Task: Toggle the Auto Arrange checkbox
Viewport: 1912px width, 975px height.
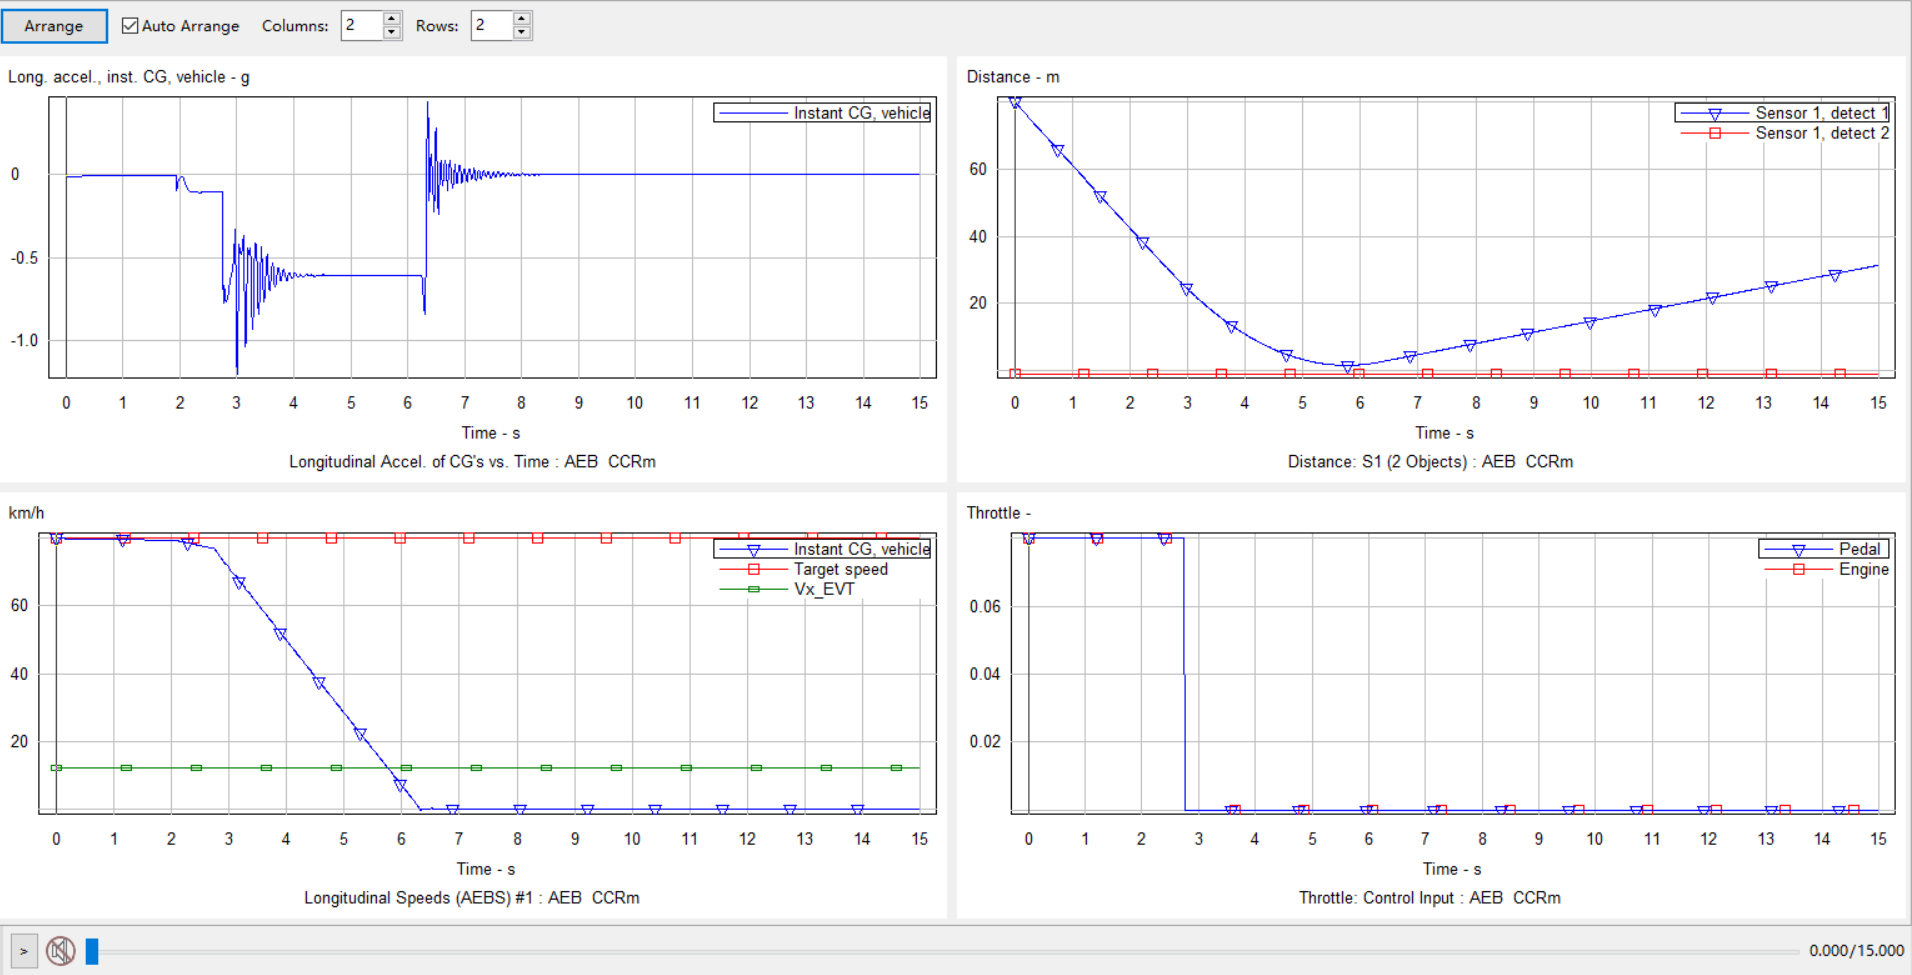Action: coord(130,26)
